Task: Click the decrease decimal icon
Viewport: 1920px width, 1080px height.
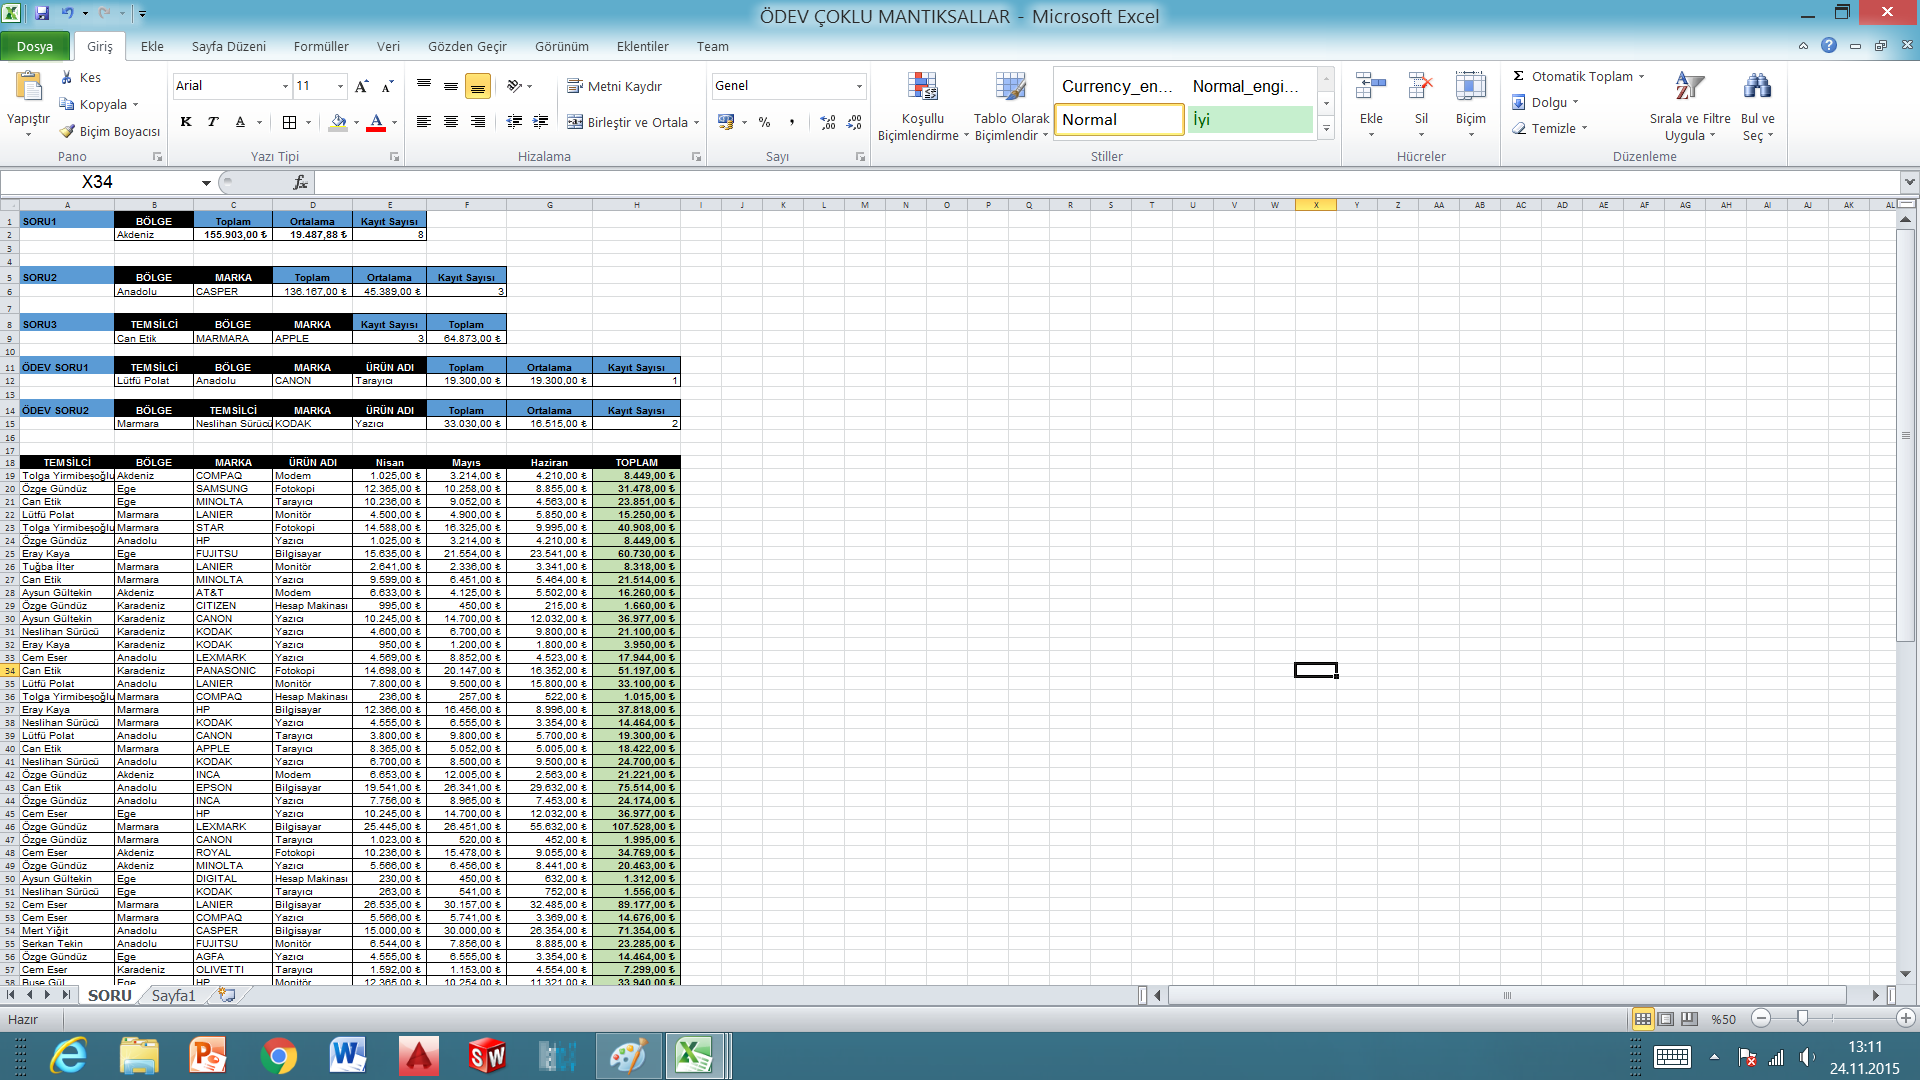Action: (x=854, y=122)
